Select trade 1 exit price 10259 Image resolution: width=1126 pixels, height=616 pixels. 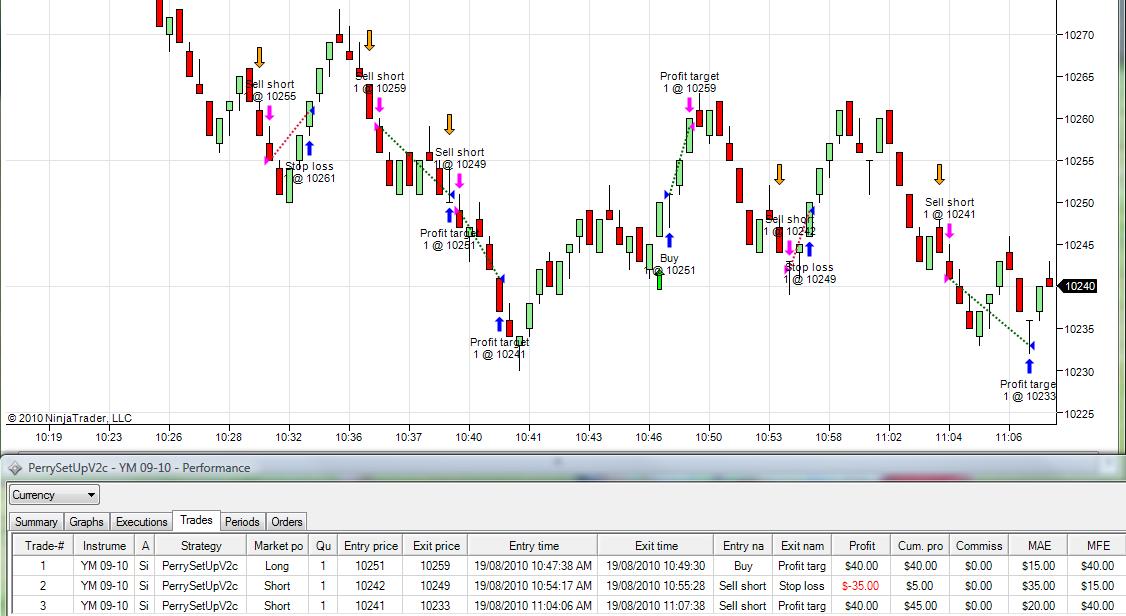(436, 566)
